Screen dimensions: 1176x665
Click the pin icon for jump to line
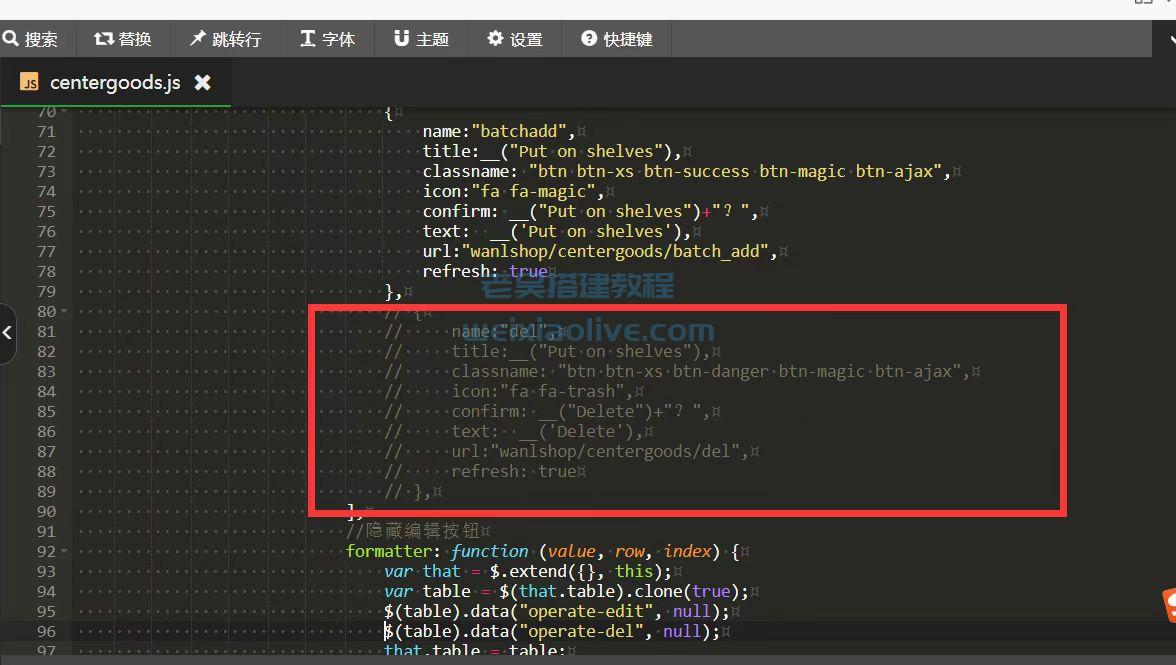point(197,39)
